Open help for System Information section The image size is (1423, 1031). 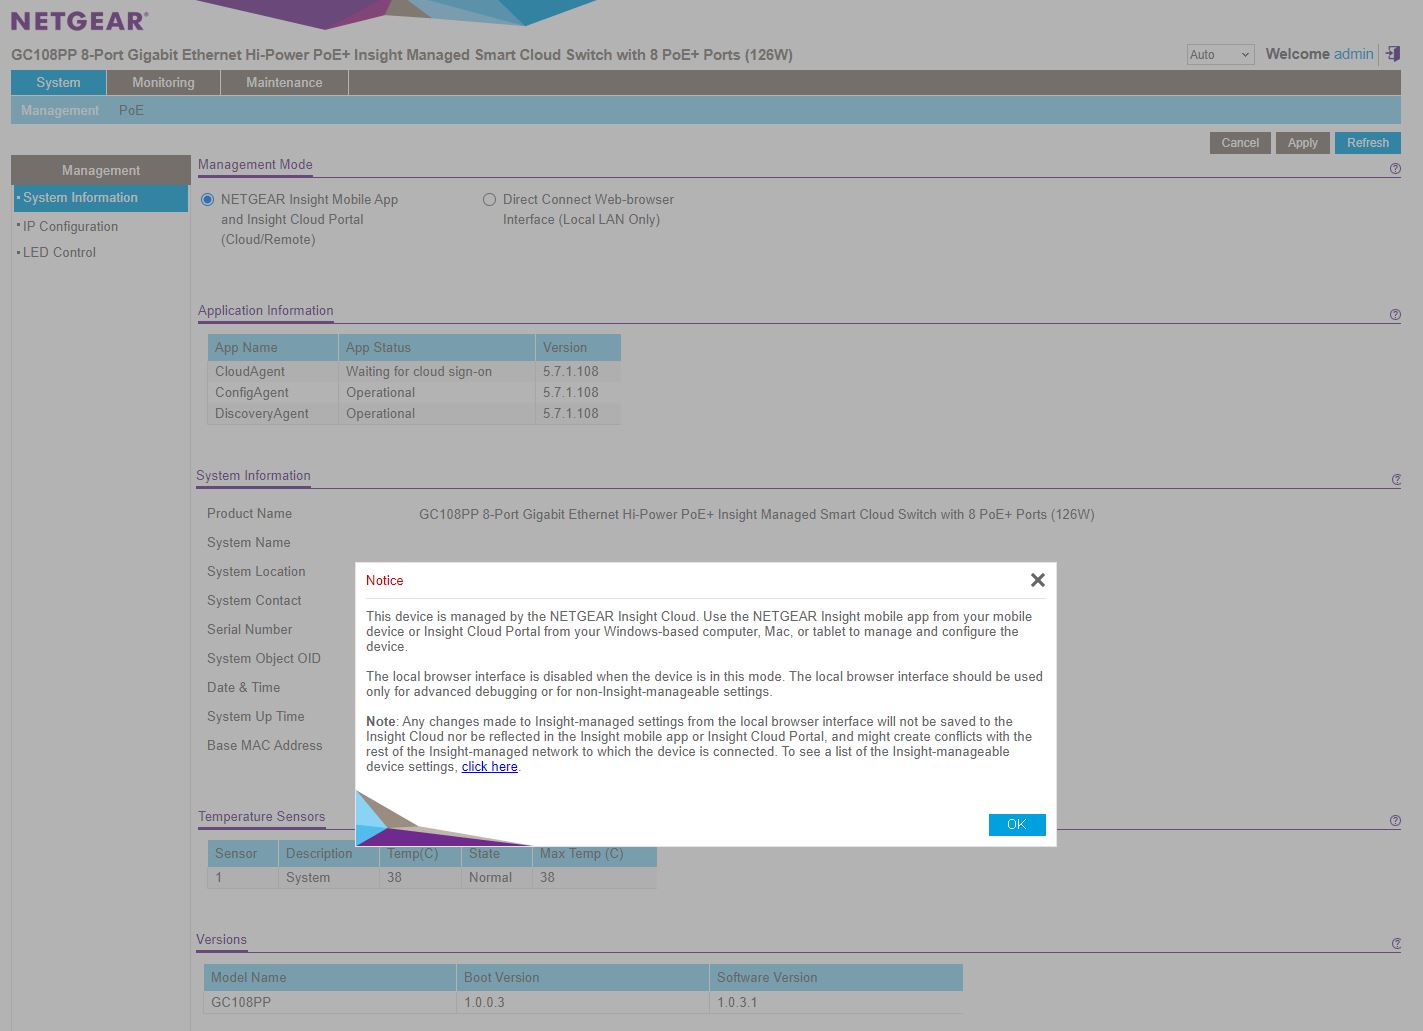1396,480
